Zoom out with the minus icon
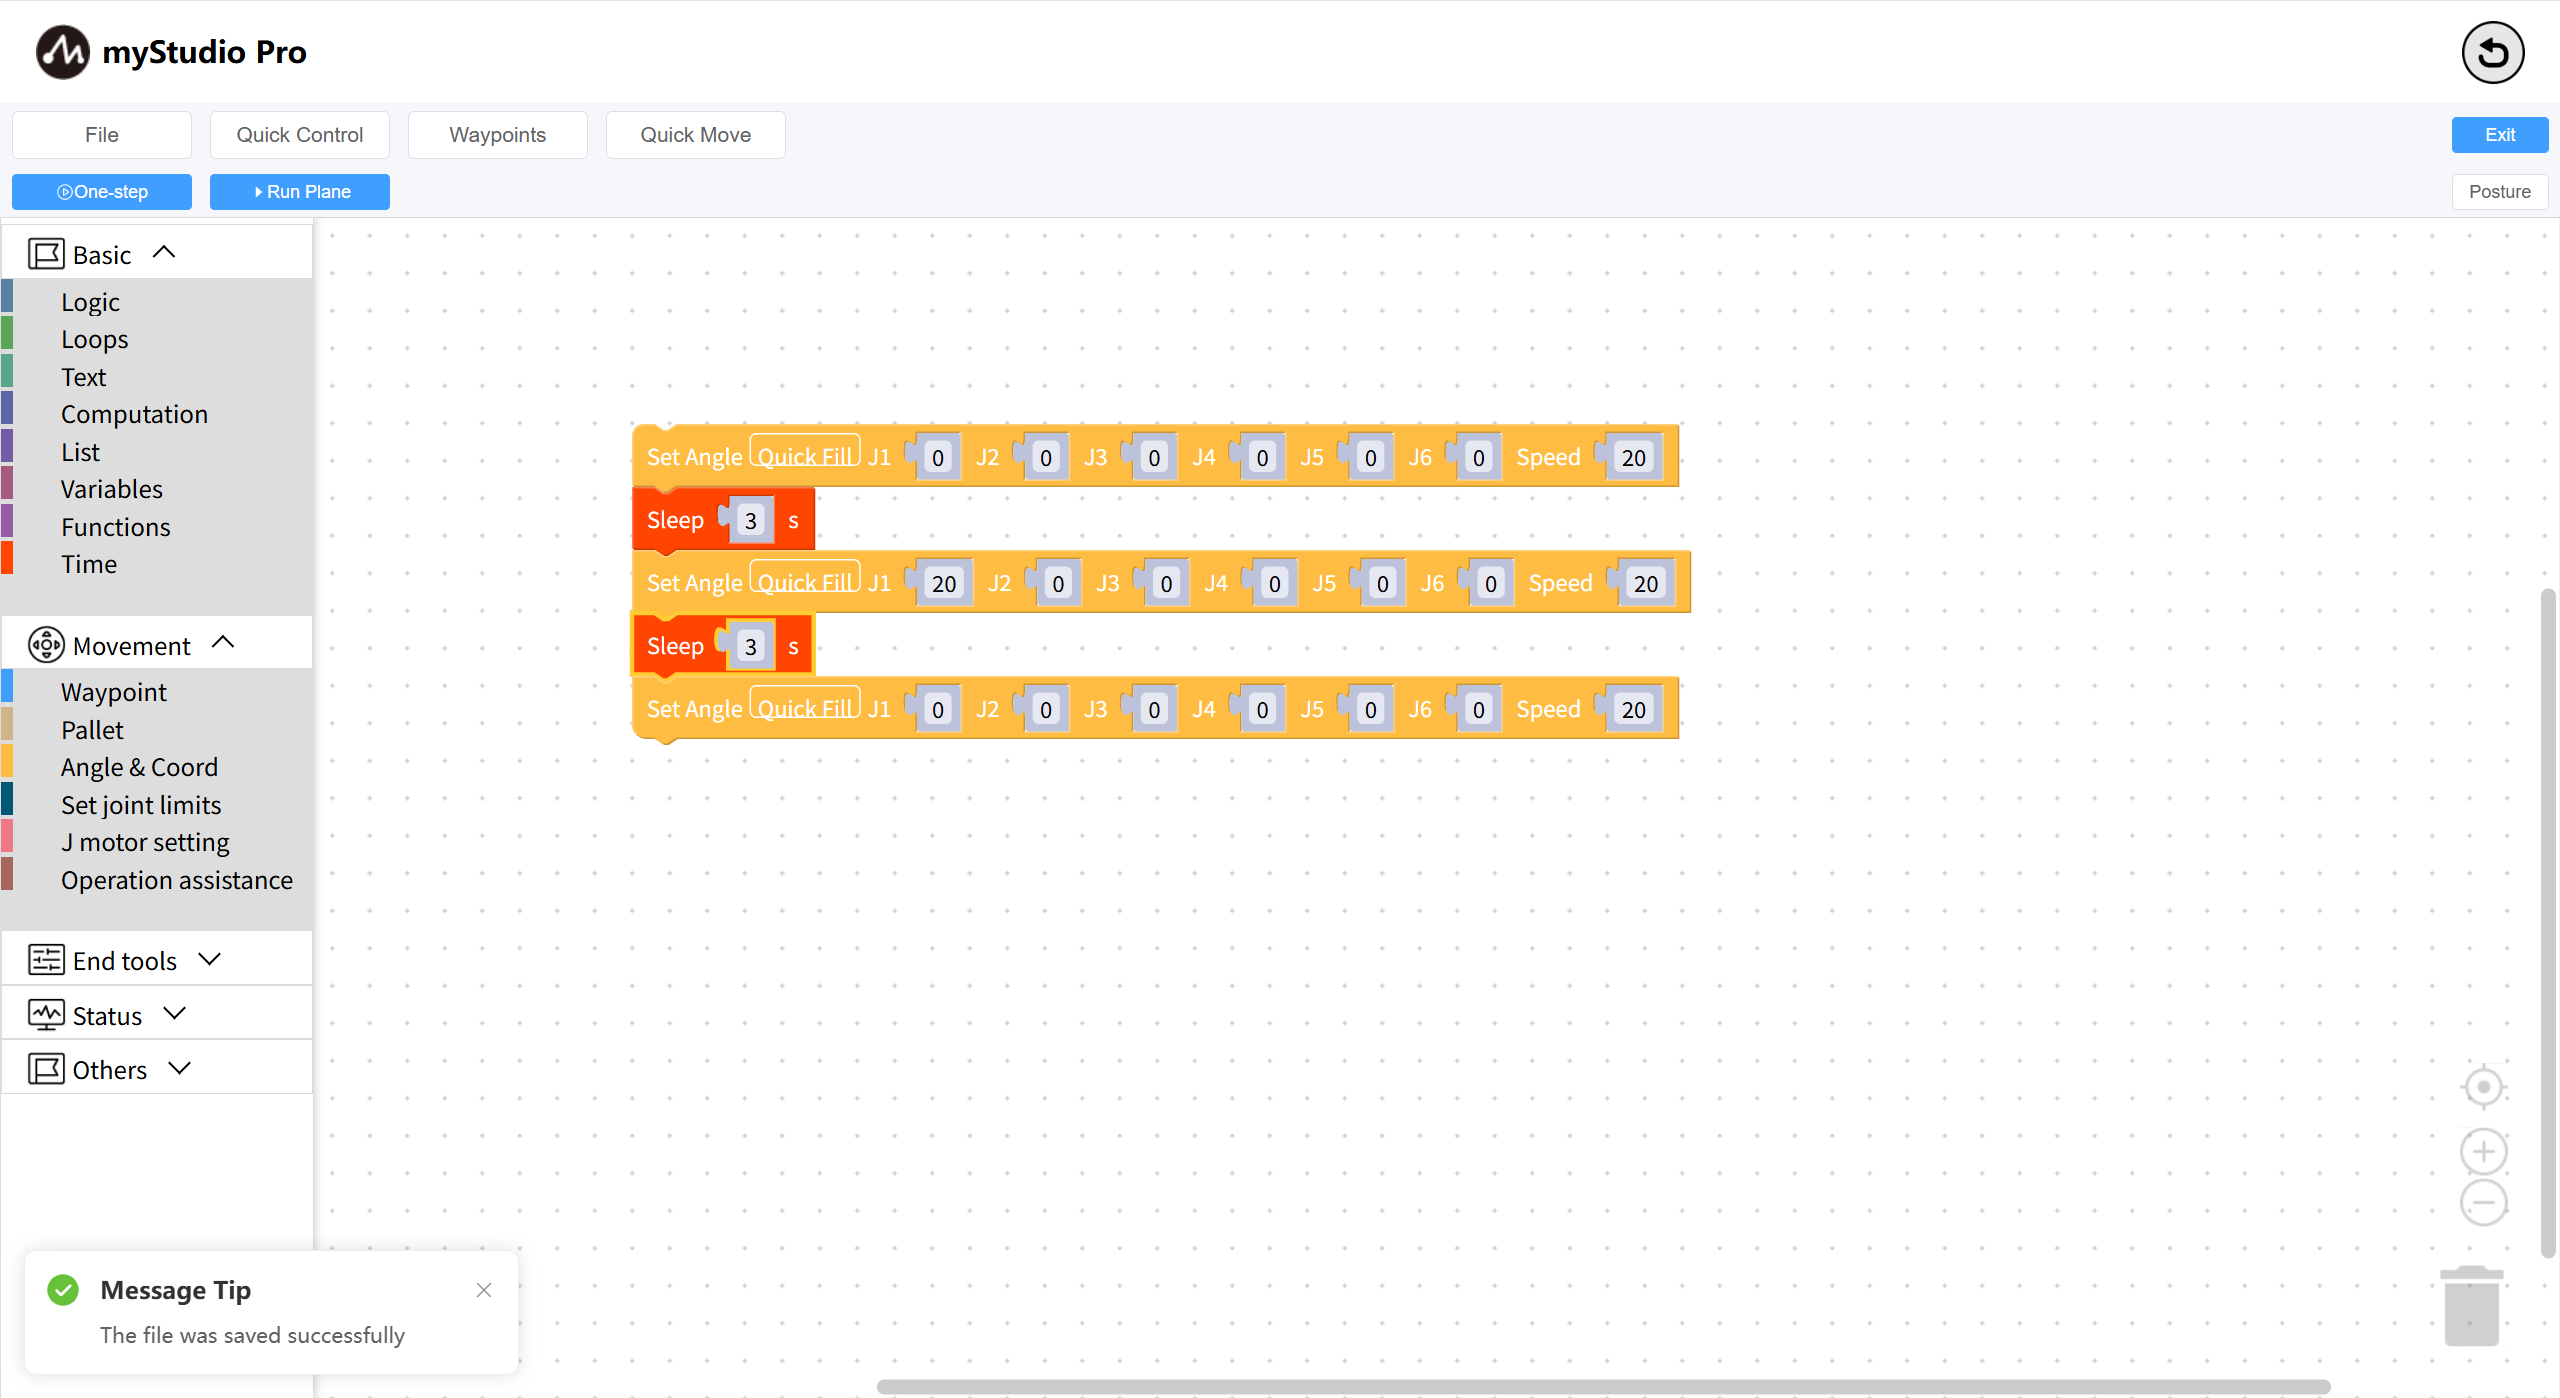The width and height of the screenshot is (2560, 1398). tap(2483, 1203)
